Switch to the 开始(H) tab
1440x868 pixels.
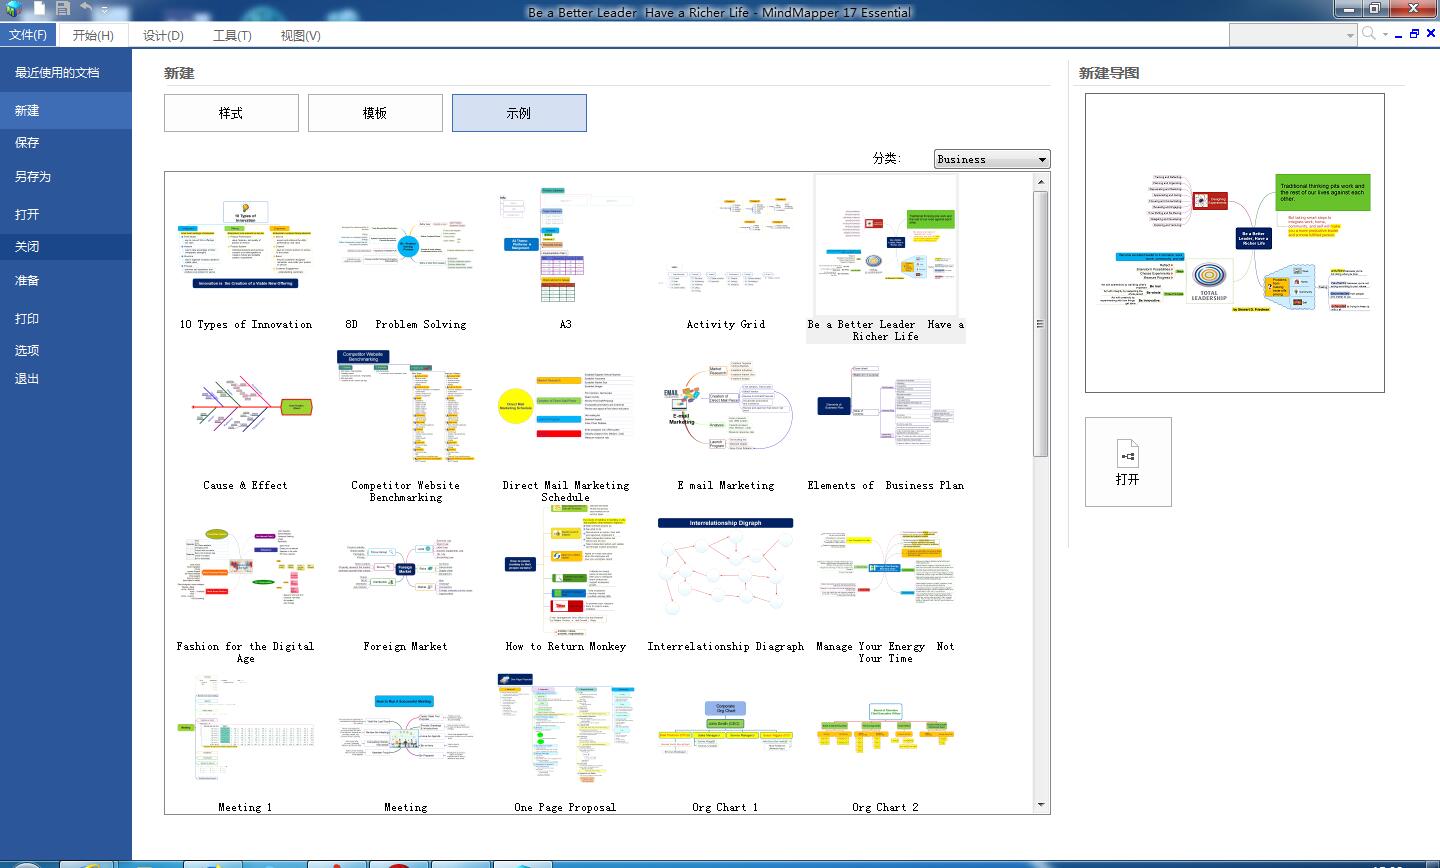(x=93, y=35)
